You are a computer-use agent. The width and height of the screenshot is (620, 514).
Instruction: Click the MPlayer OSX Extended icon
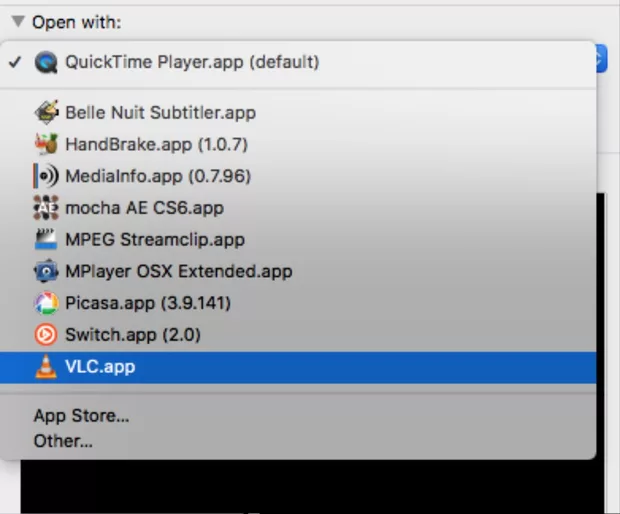pyautogui.click(x=46, y=271)
